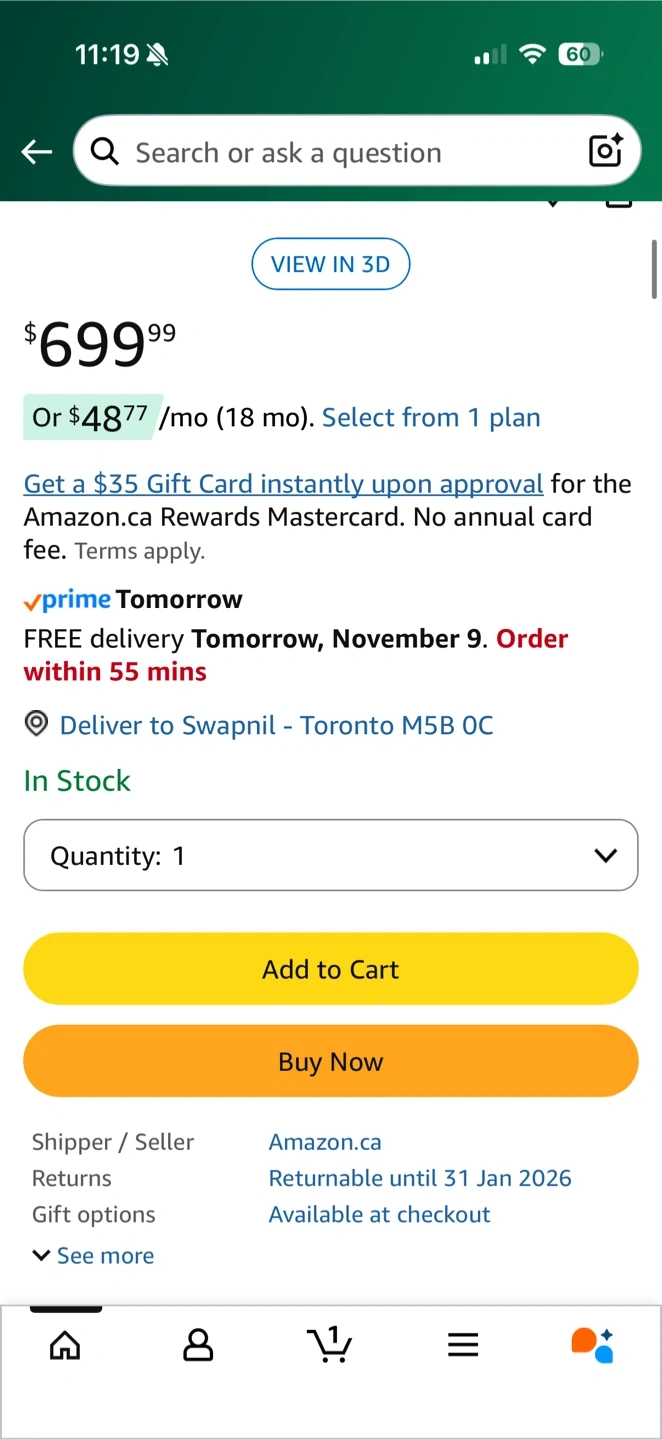Open camera lens search icon
The image size is (662, 1440).
606,151
